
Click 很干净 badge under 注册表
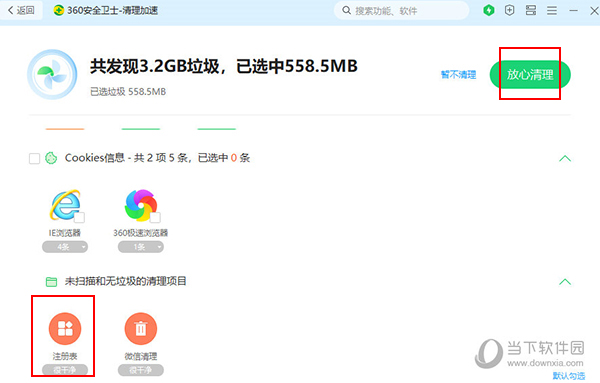[x=65, y=370]
